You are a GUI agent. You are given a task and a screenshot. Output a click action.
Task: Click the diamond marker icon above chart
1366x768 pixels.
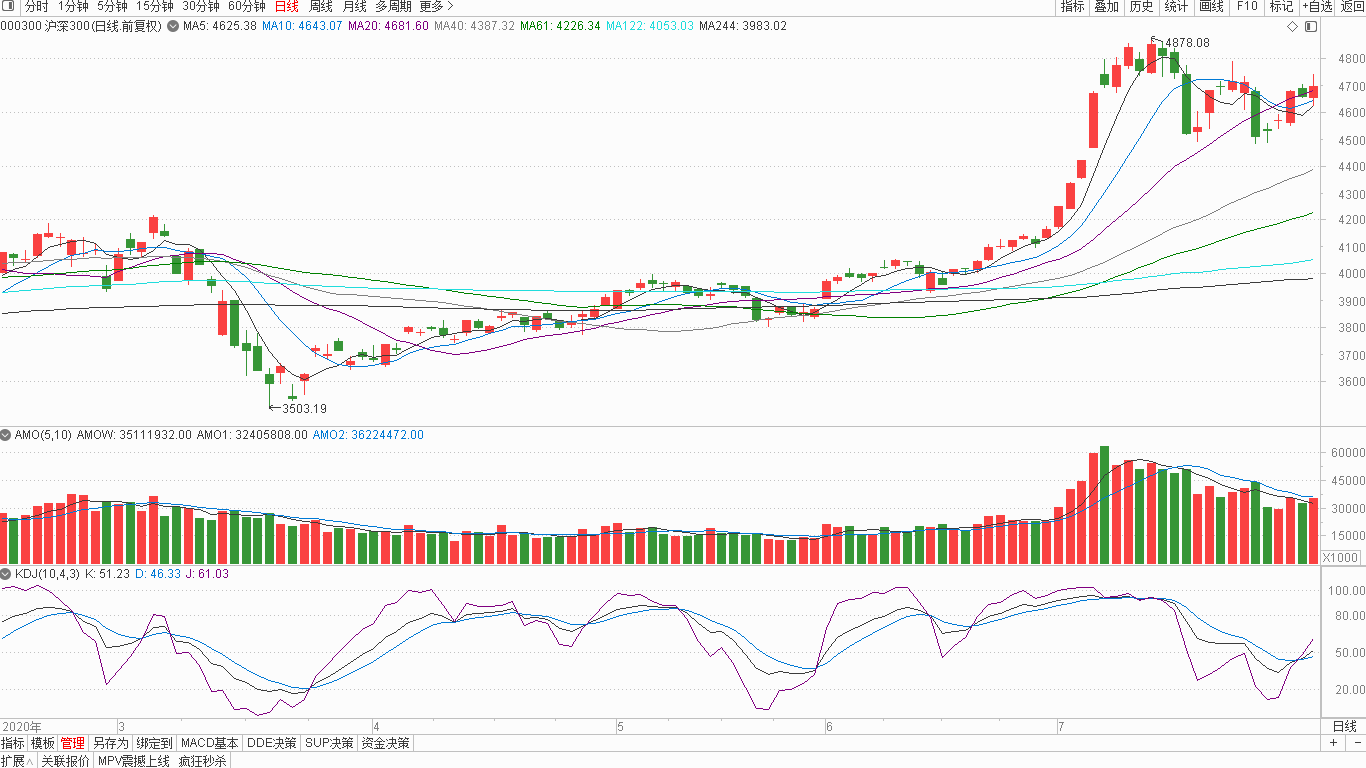click(1292, 26)
